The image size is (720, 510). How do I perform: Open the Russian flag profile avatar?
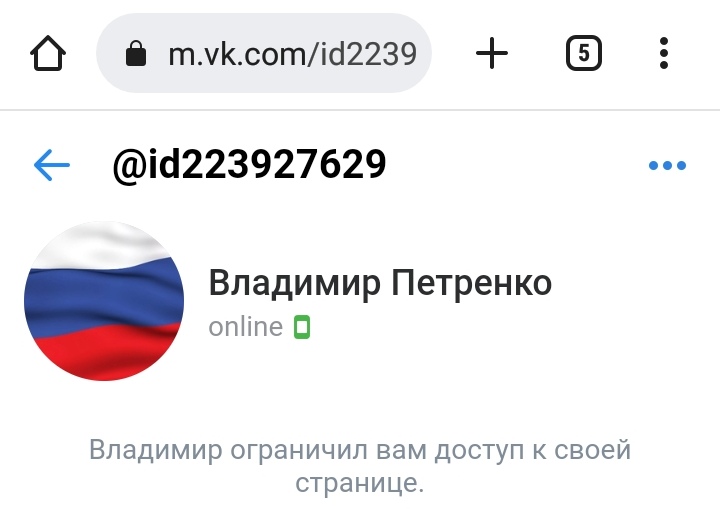(104, 301)
